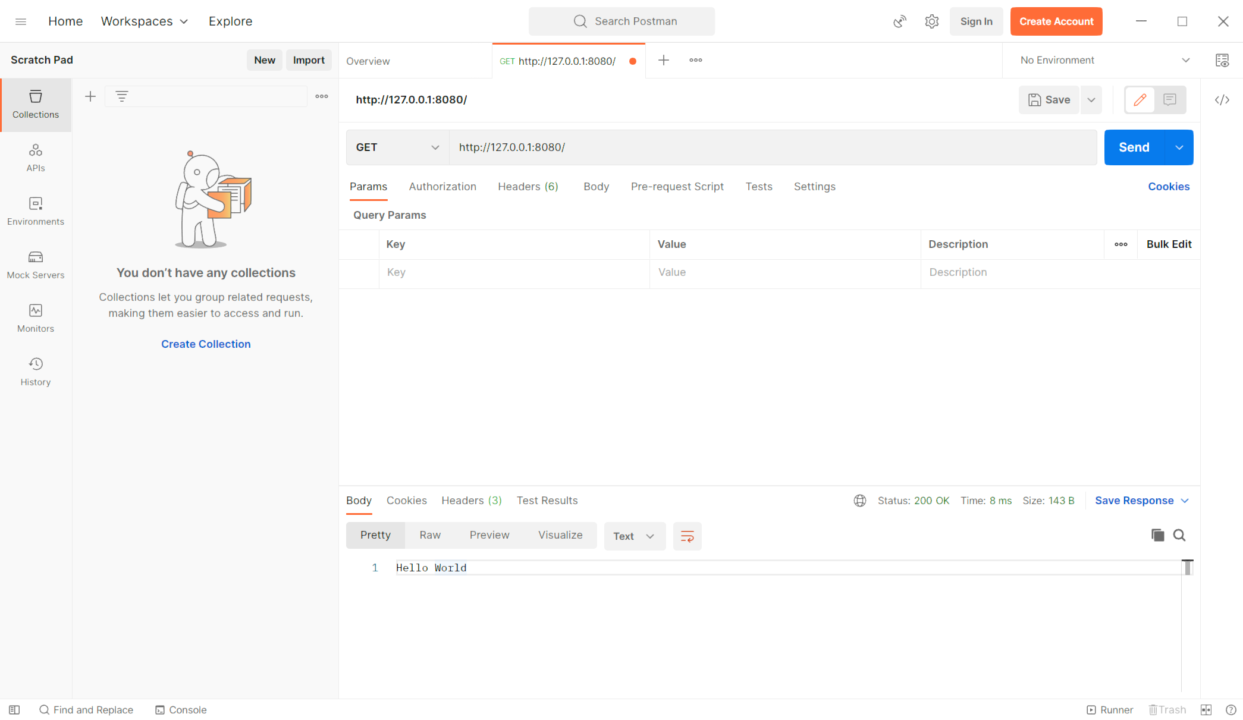Open the Save options dropdown arrow
Screen dimensions: 1243x720
pos(1091,100)
